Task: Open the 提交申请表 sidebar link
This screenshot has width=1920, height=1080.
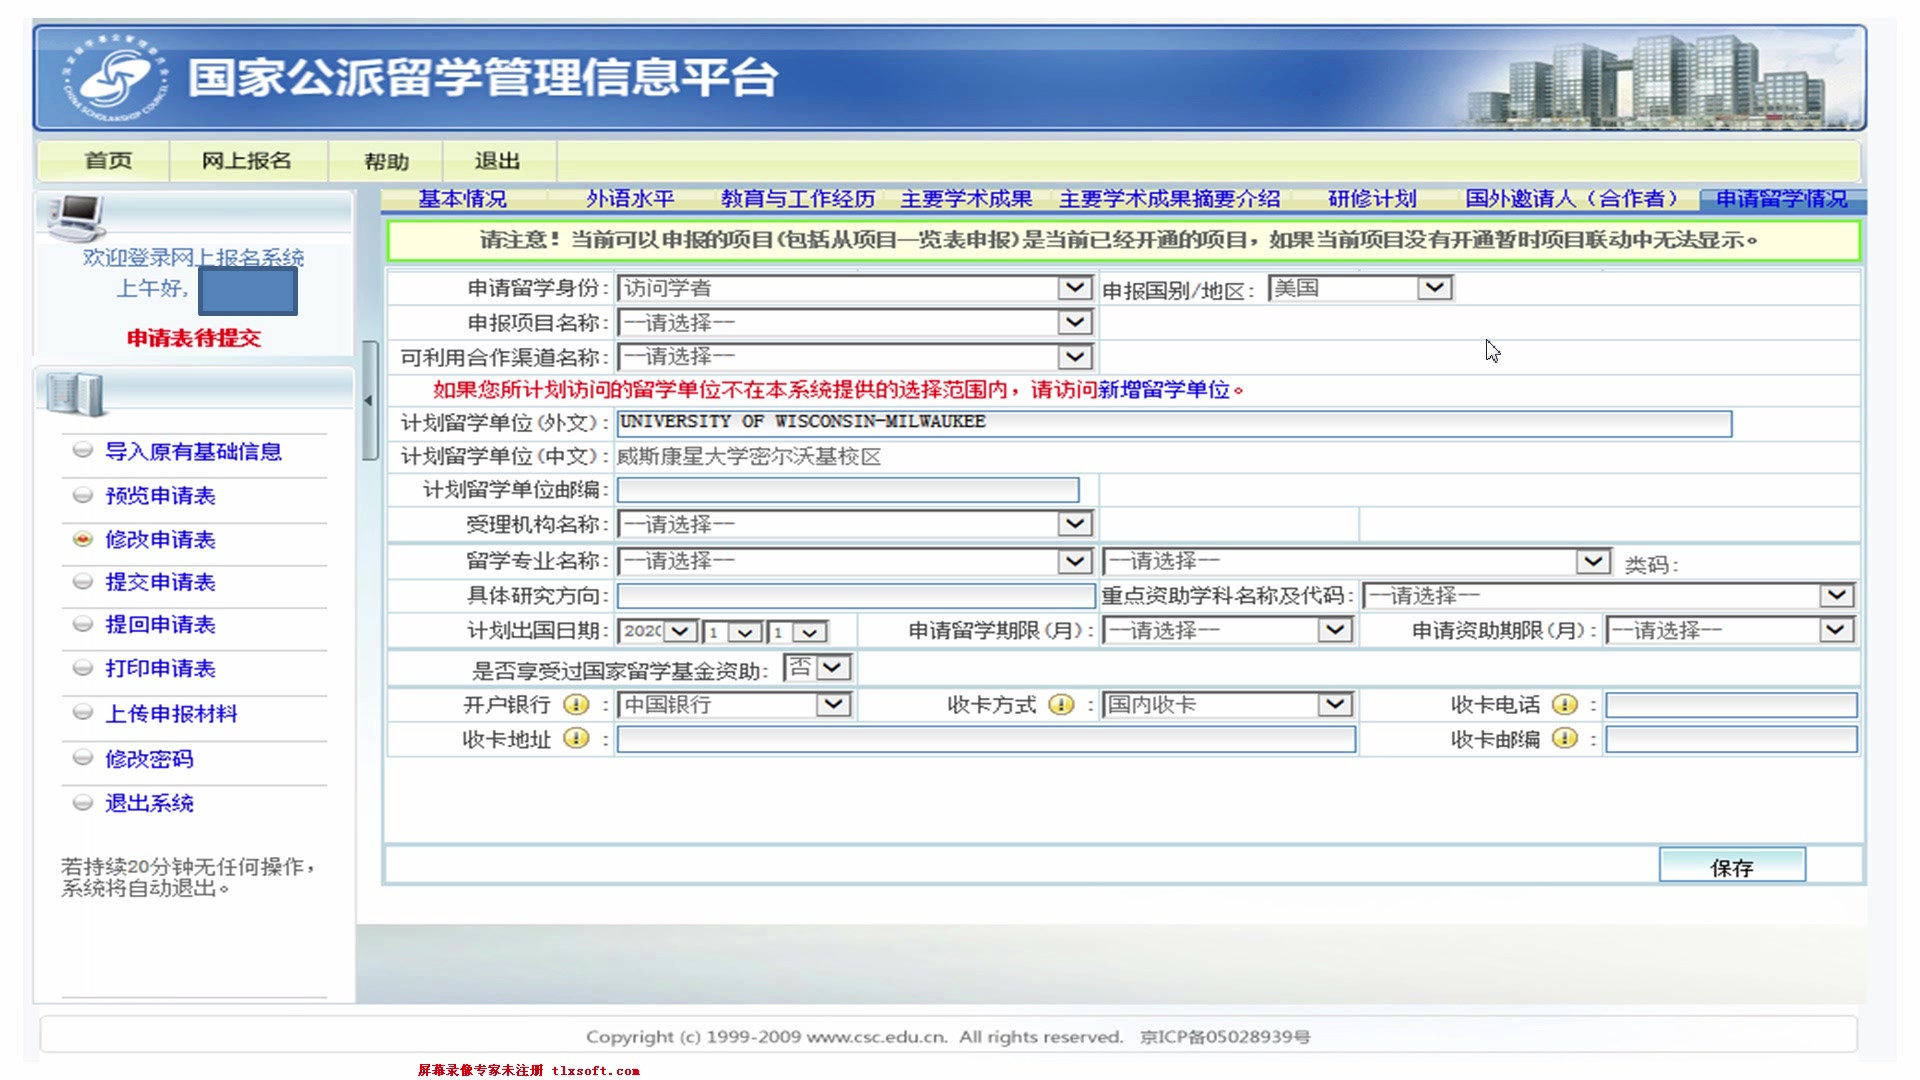Action: (160, 581)
